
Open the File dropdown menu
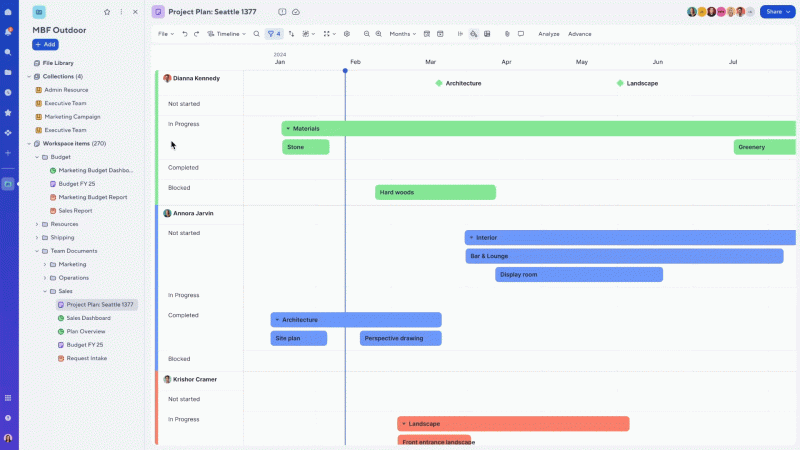pyautogui.click(x=166, y=34)
